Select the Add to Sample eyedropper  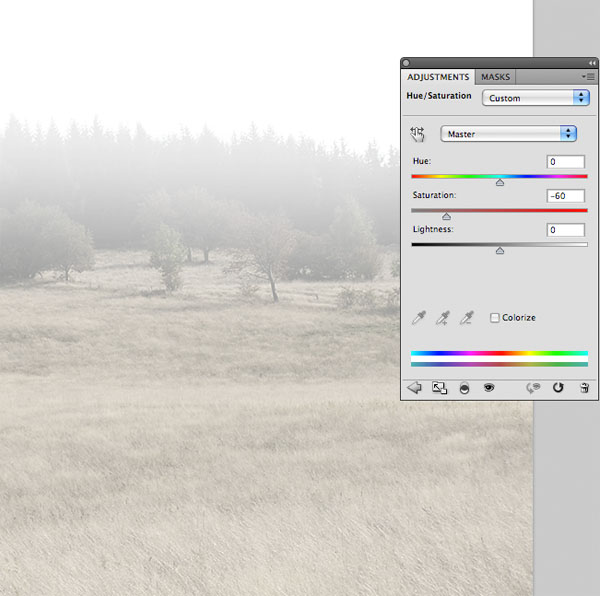coord(443,318)
